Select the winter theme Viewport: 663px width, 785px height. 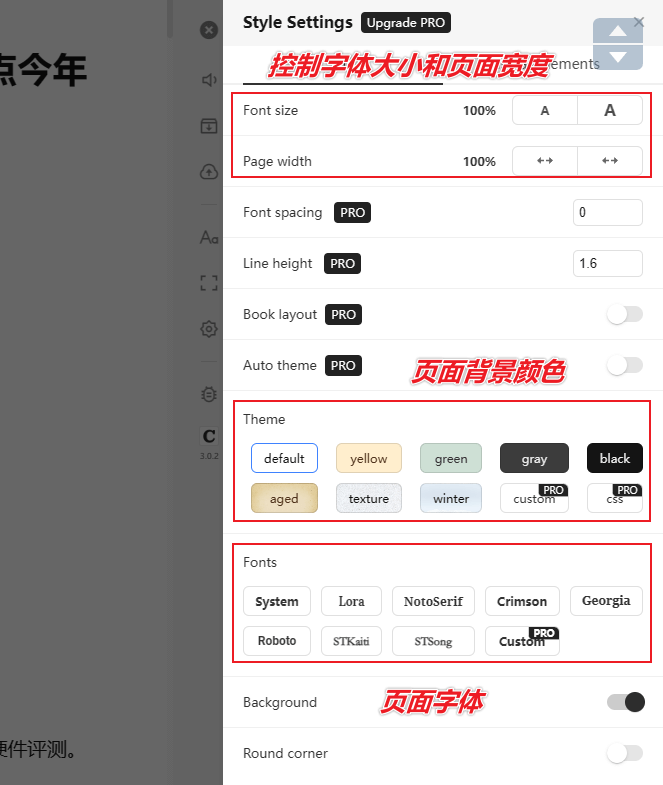coord(451,498)
